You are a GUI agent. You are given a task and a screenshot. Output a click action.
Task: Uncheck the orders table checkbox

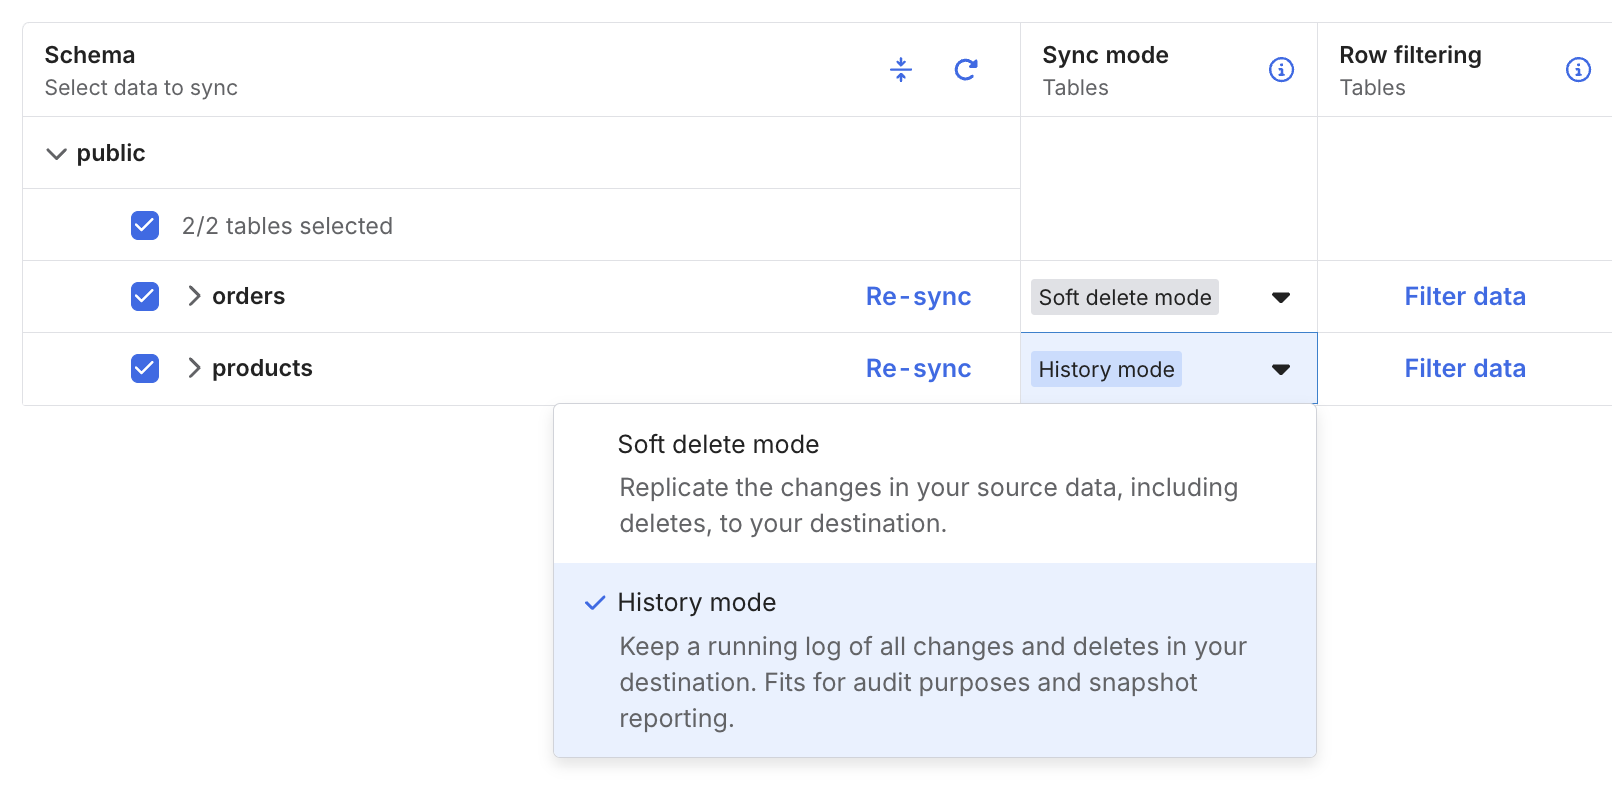click(145, 296)
